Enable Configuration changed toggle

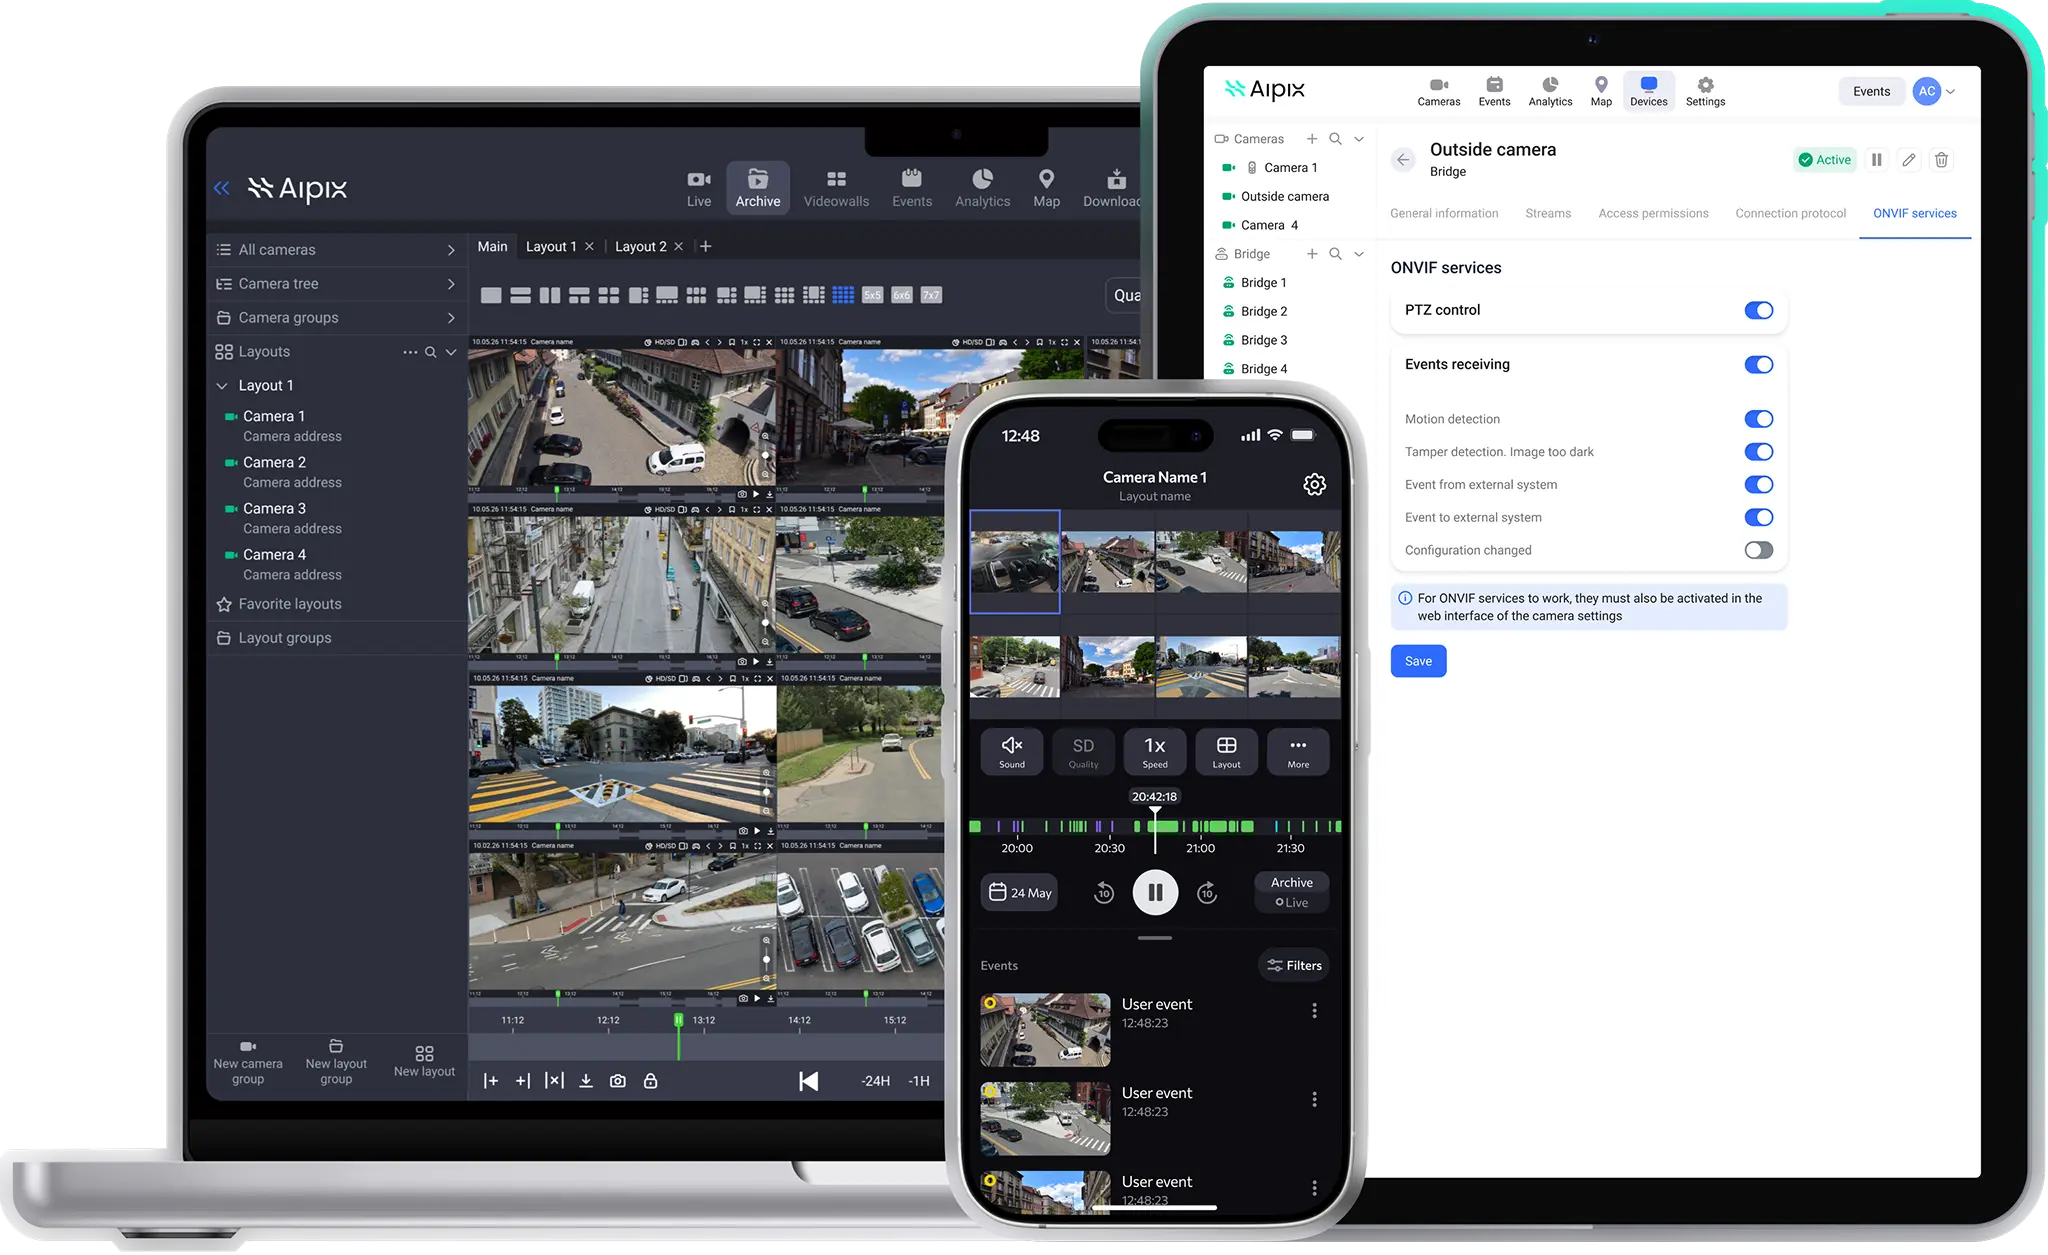(1758, 550)
